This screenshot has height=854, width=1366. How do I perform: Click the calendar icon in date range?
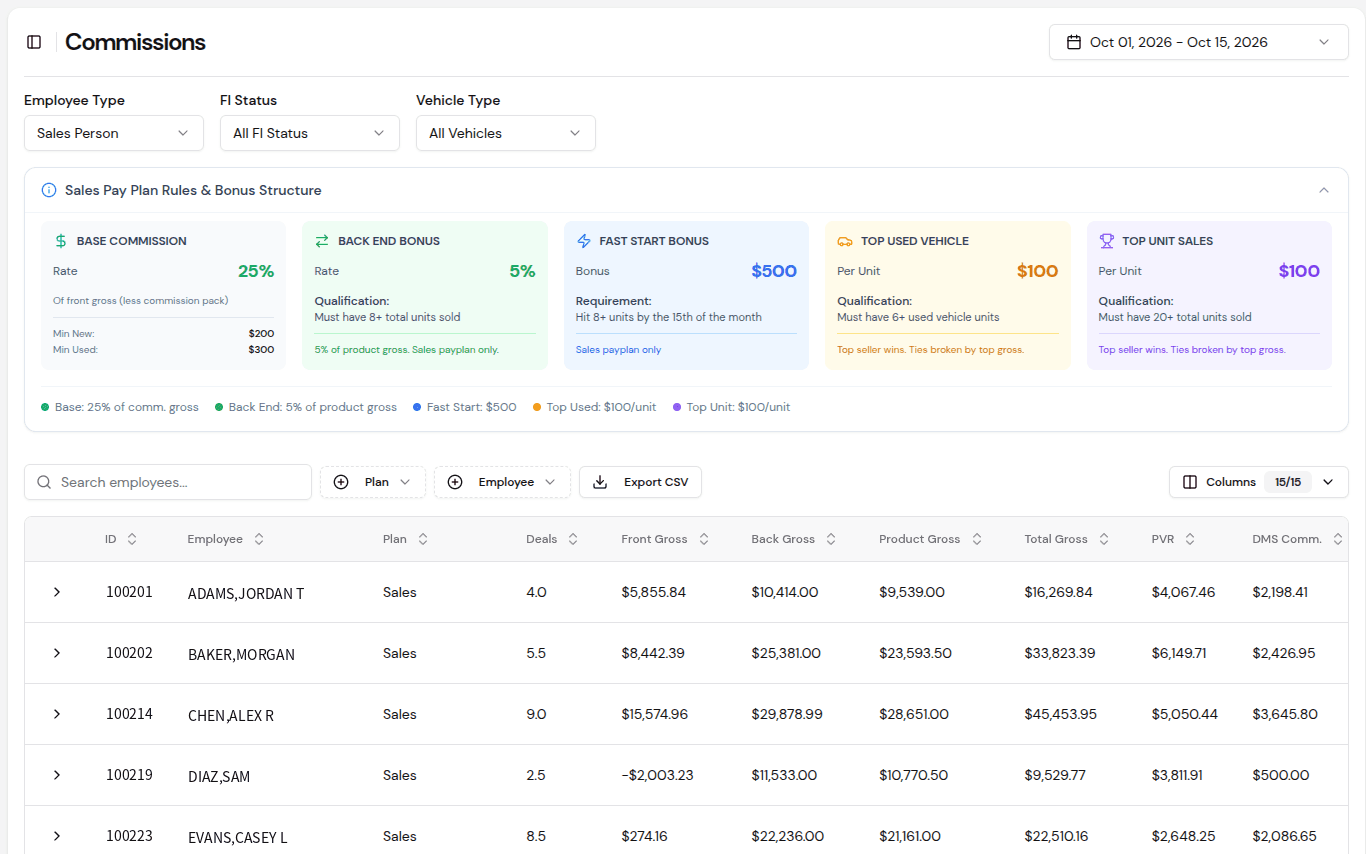pyautogui.click(x=1074, y=42)
